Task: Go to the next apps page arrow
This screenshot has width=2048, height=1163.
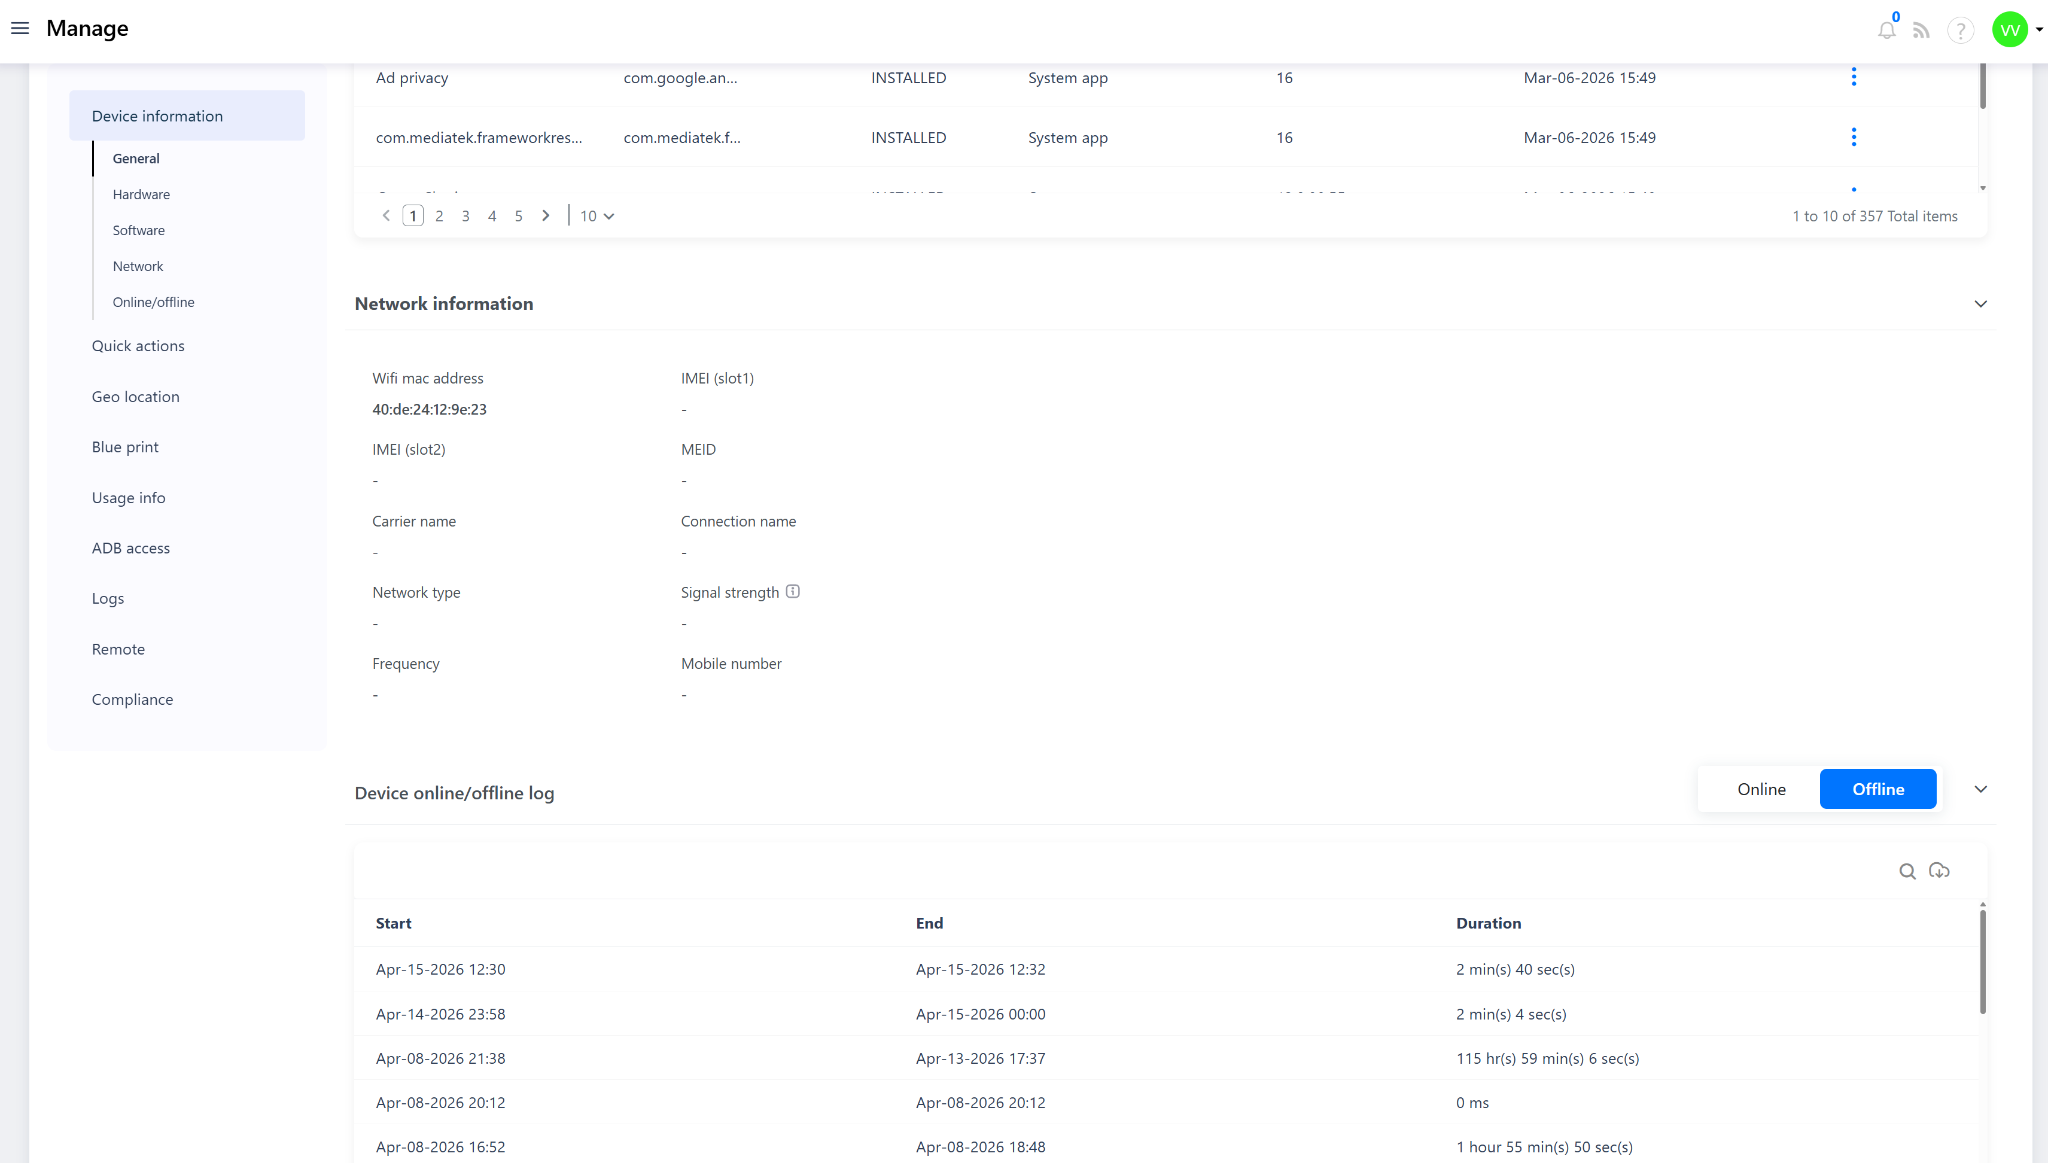Action: (x=545, y=216)
